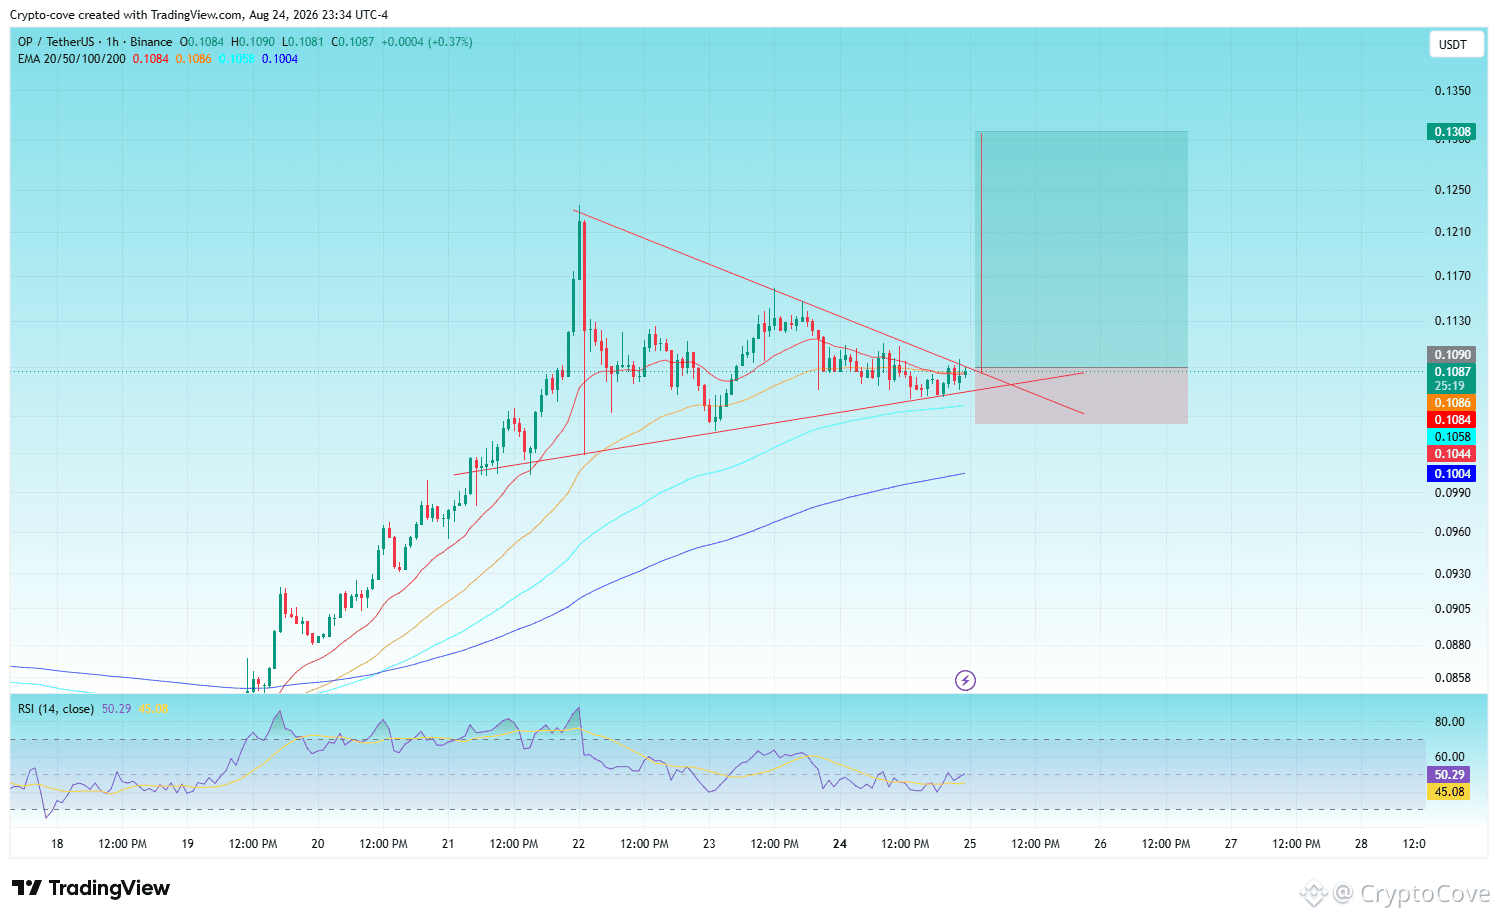Click the close value C0.1087 in the legend

tap(353, 42)
